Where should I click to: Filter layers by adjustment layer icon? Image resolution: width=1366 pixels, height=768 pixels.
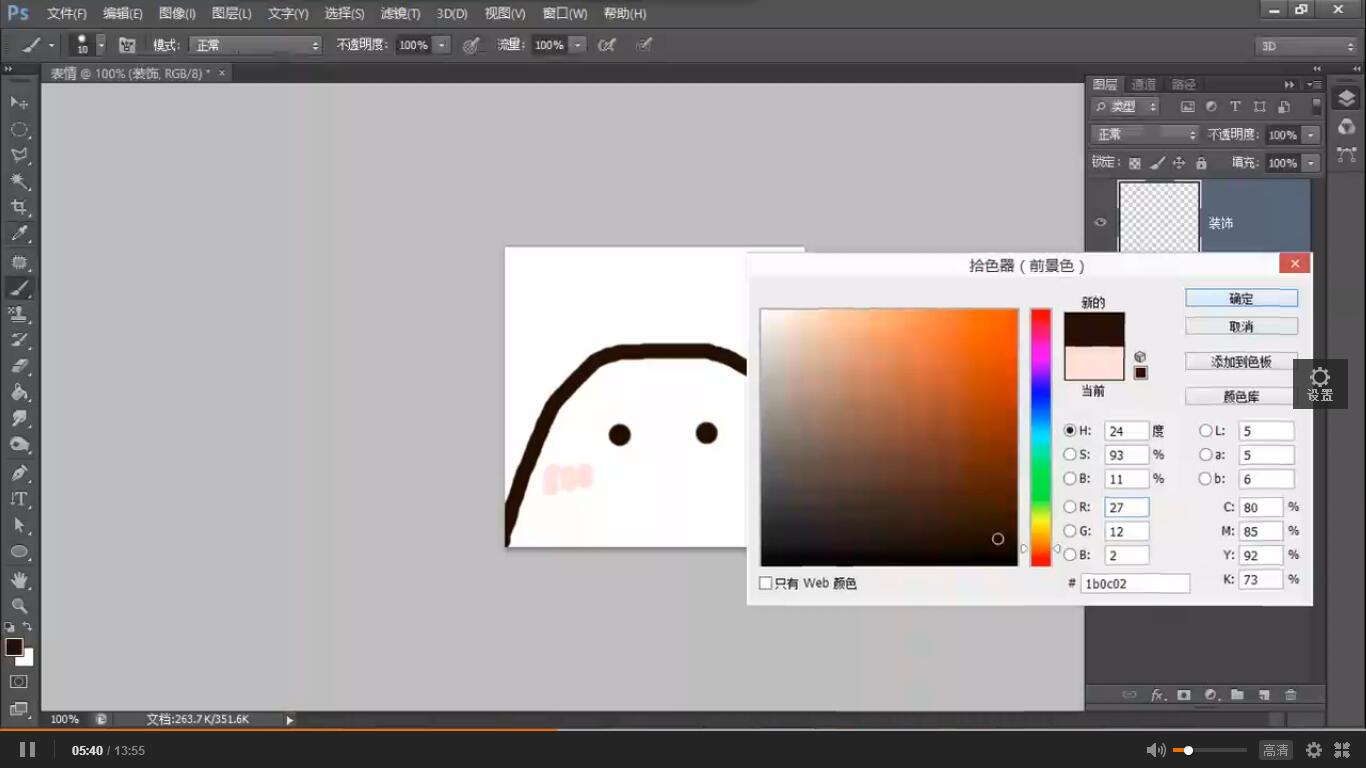(x=1211, y=106)
